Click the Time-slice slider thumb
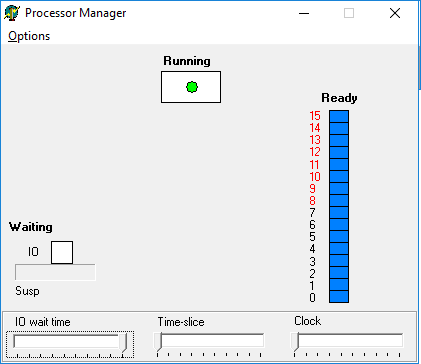Viewport: 421px width, 364px height. pyautogui.click(x=159, y=342)
